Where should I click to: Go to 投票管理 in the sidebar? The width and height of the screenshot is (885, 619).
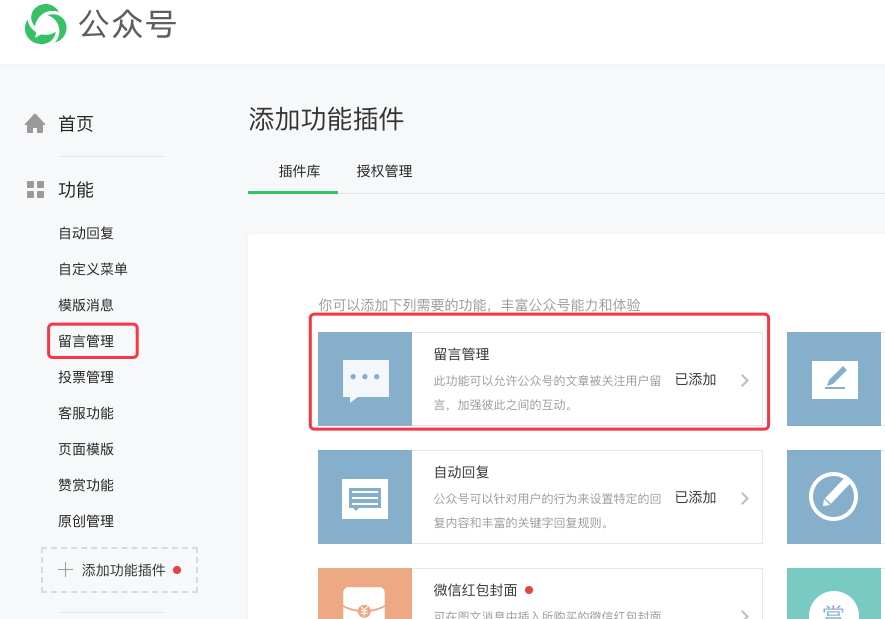(86, 377)
